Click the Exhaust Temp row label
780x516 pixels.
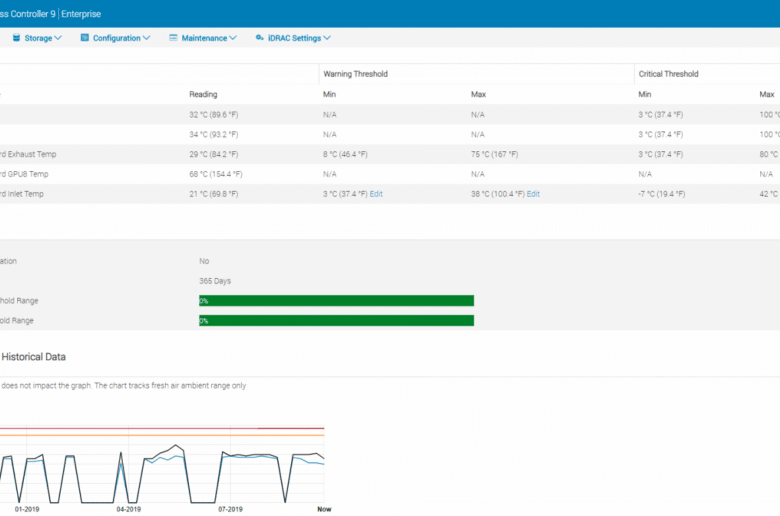click(28, 154)
